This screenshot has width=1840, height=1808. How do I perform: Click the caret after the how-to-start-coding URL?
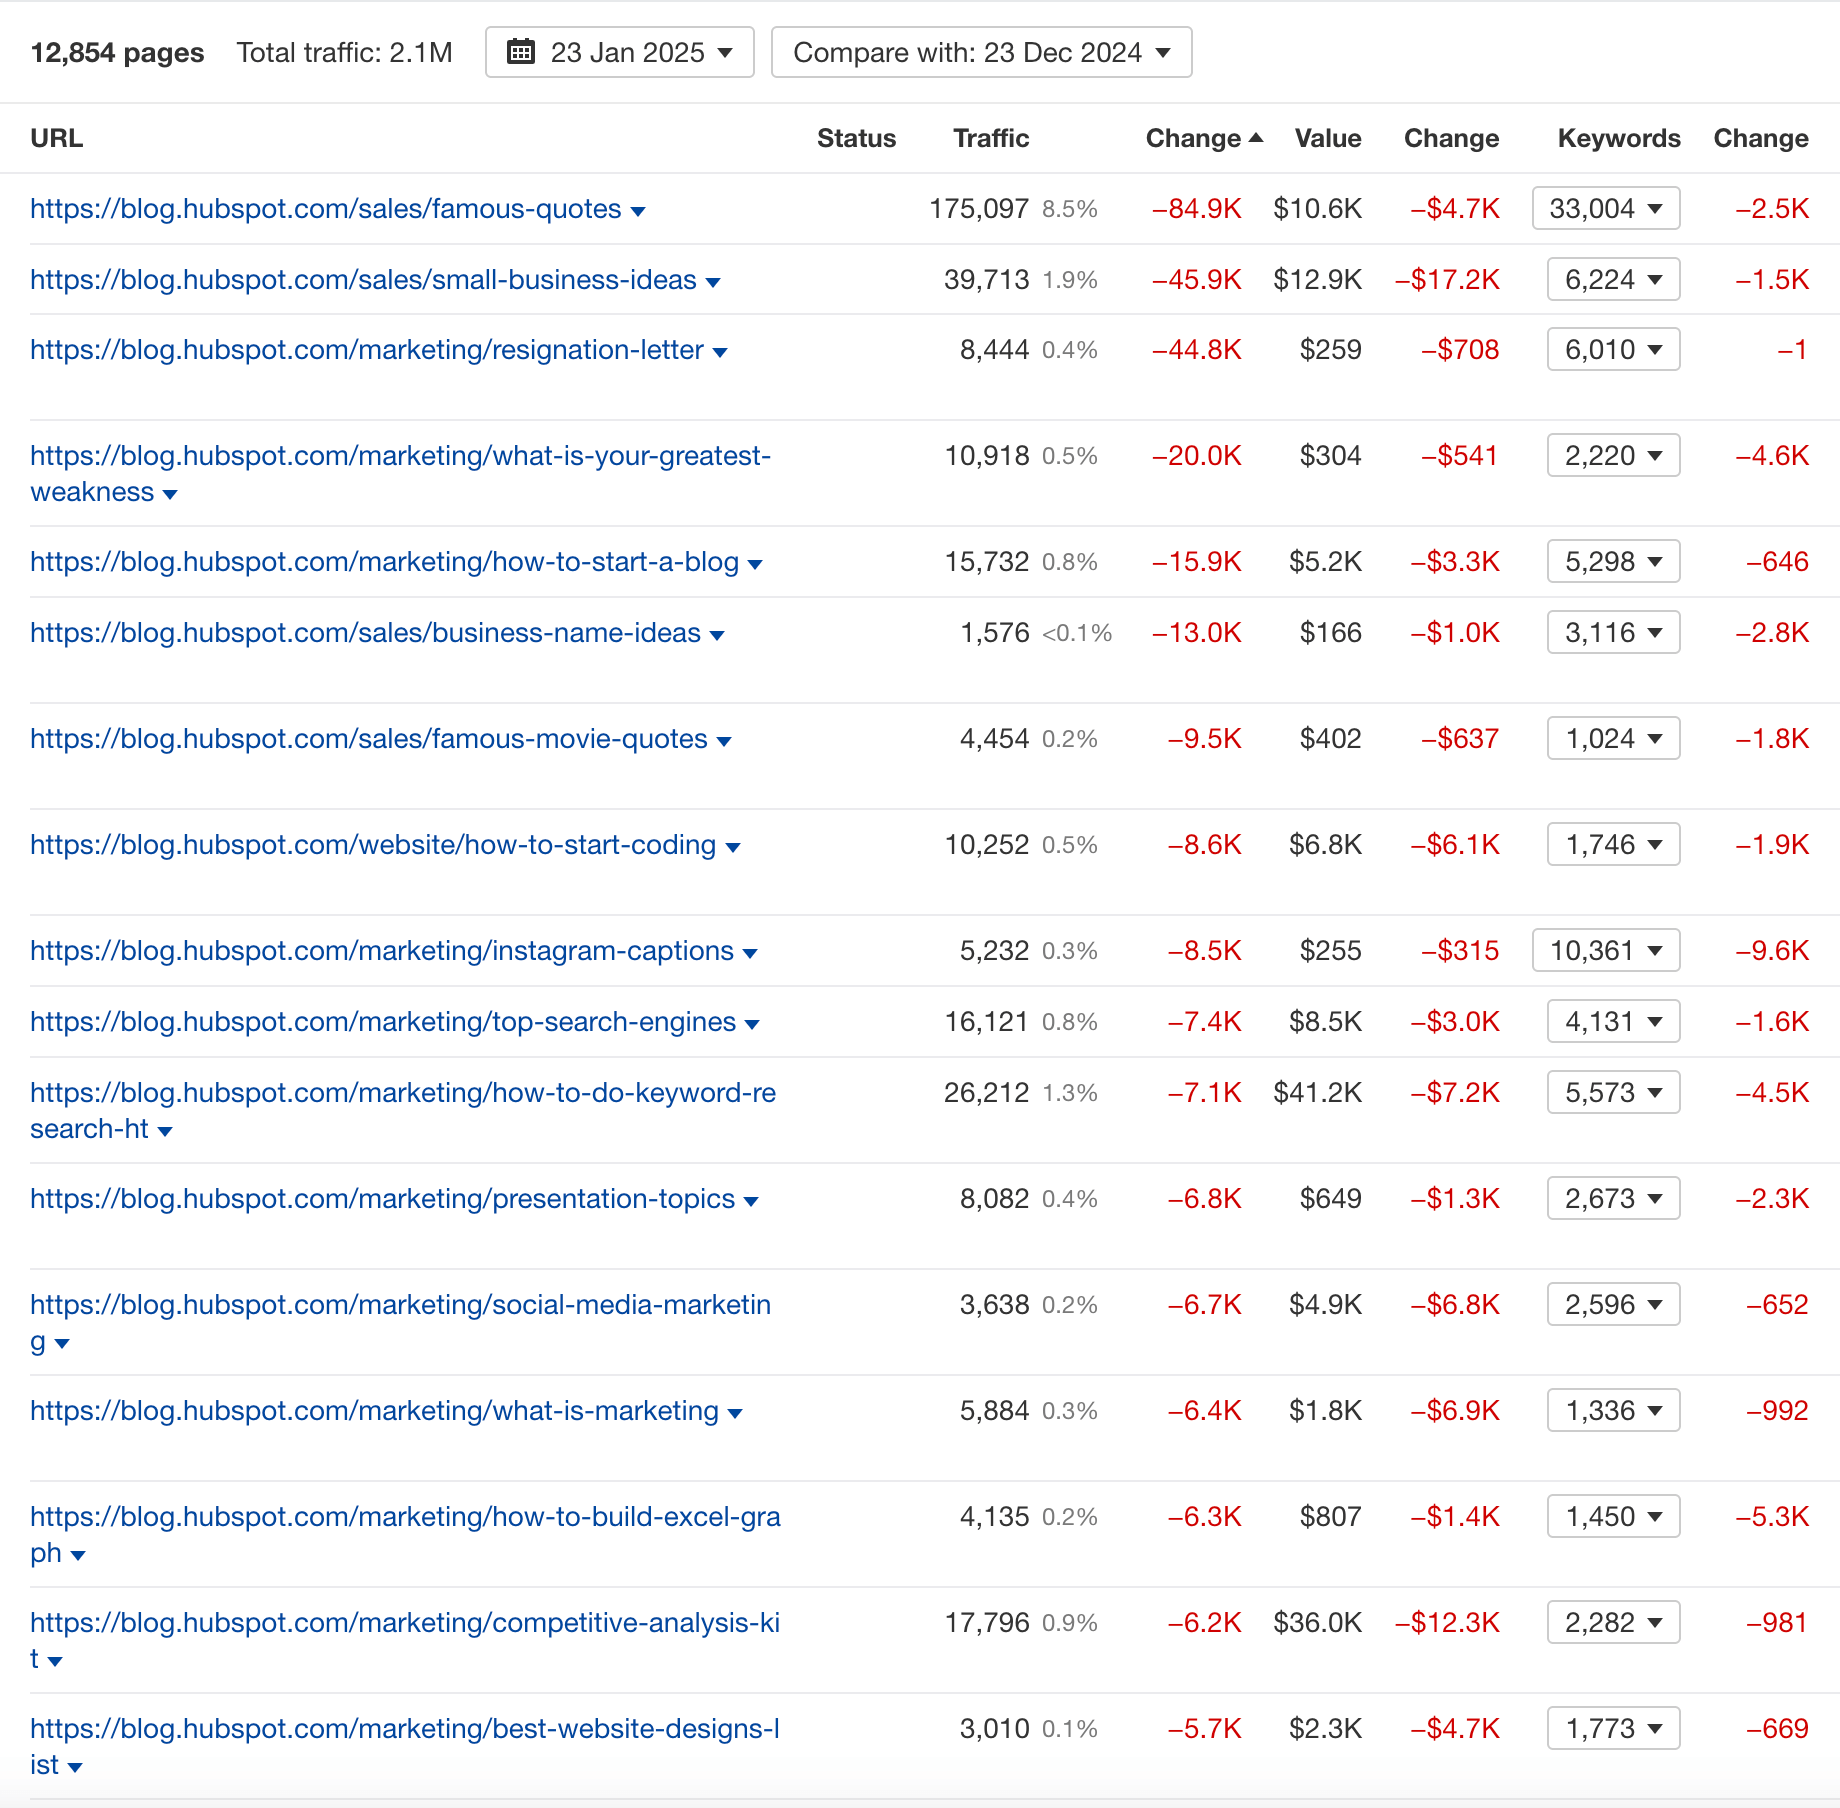(x=733, y=847)
